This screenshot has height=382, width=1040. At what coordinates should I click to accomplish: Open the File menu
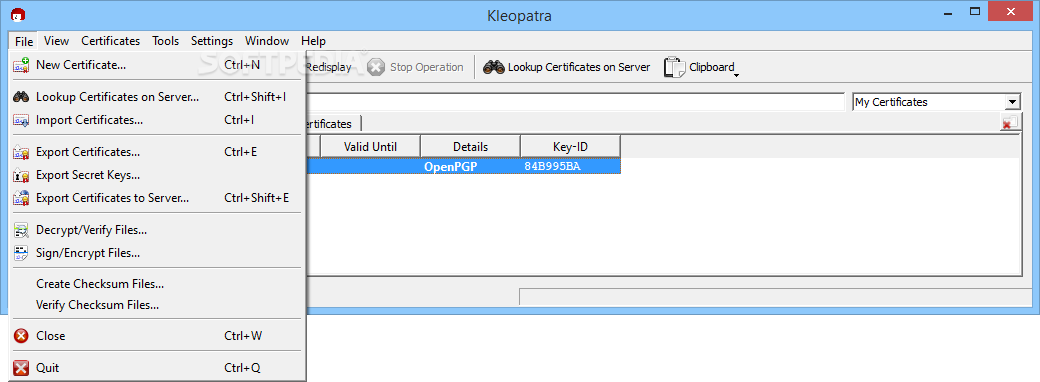pyautogui.click(x=24, y=41)
